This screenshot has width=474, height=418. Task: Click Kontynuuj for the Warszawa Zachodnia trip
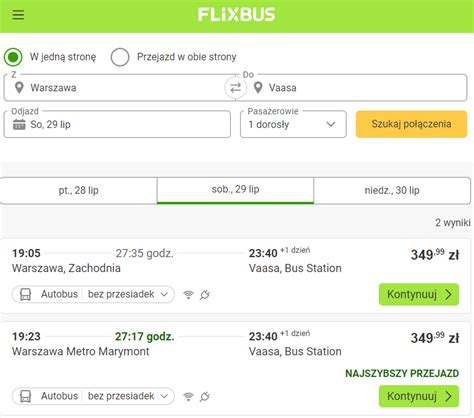pyautogui.click(x=419, y=294)
